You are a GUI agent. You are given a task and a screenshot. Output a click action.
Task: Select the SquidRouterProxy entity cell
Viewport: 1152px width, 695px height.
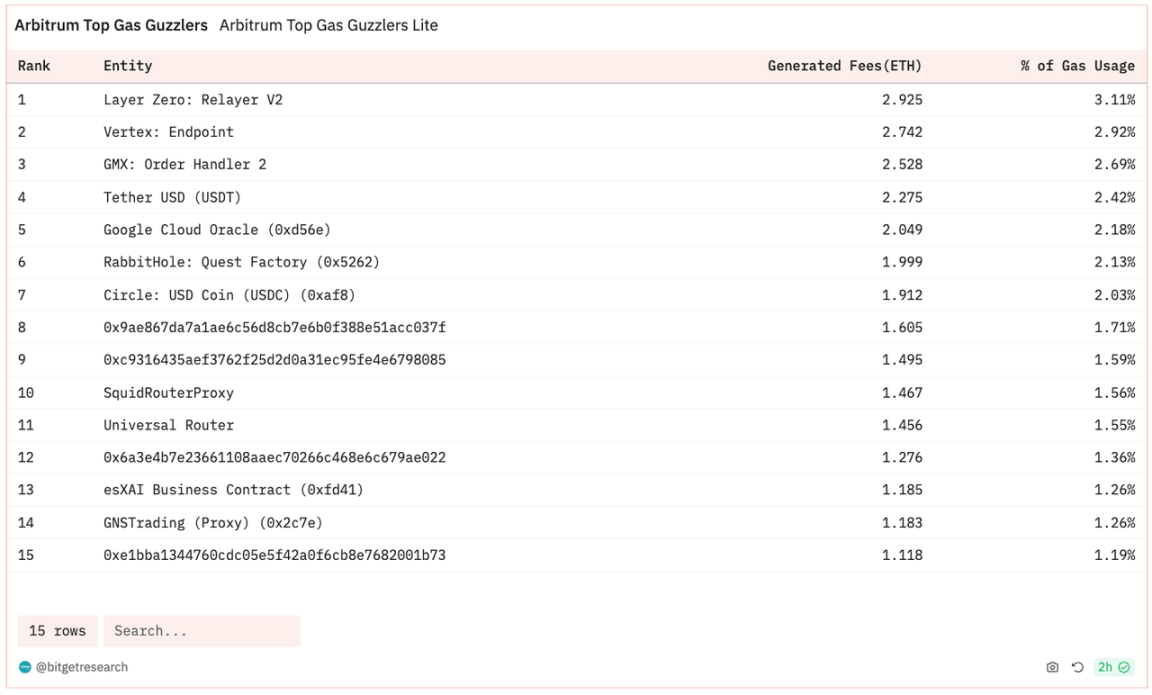pyautogui.click(x=168, y=393)
